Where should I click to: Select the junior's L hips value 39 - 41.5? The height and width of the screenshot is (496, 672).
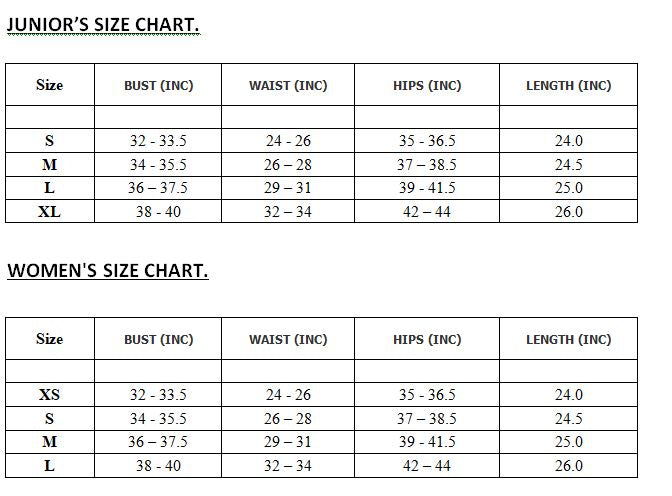(427, 188)
